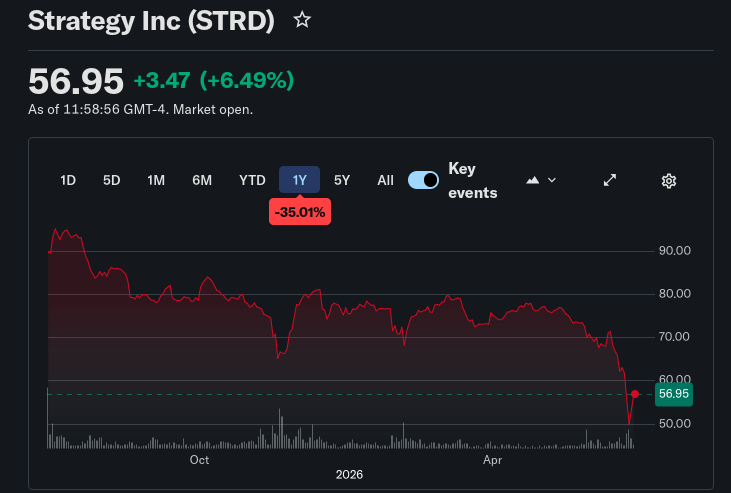
Task: Click the -35.01% return badge
Action: 300,212
